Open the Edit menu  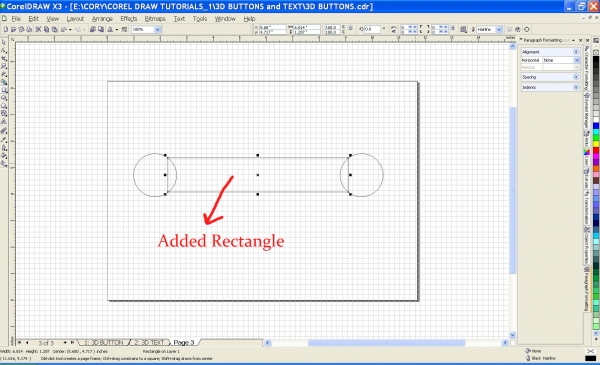click(33, 18)
